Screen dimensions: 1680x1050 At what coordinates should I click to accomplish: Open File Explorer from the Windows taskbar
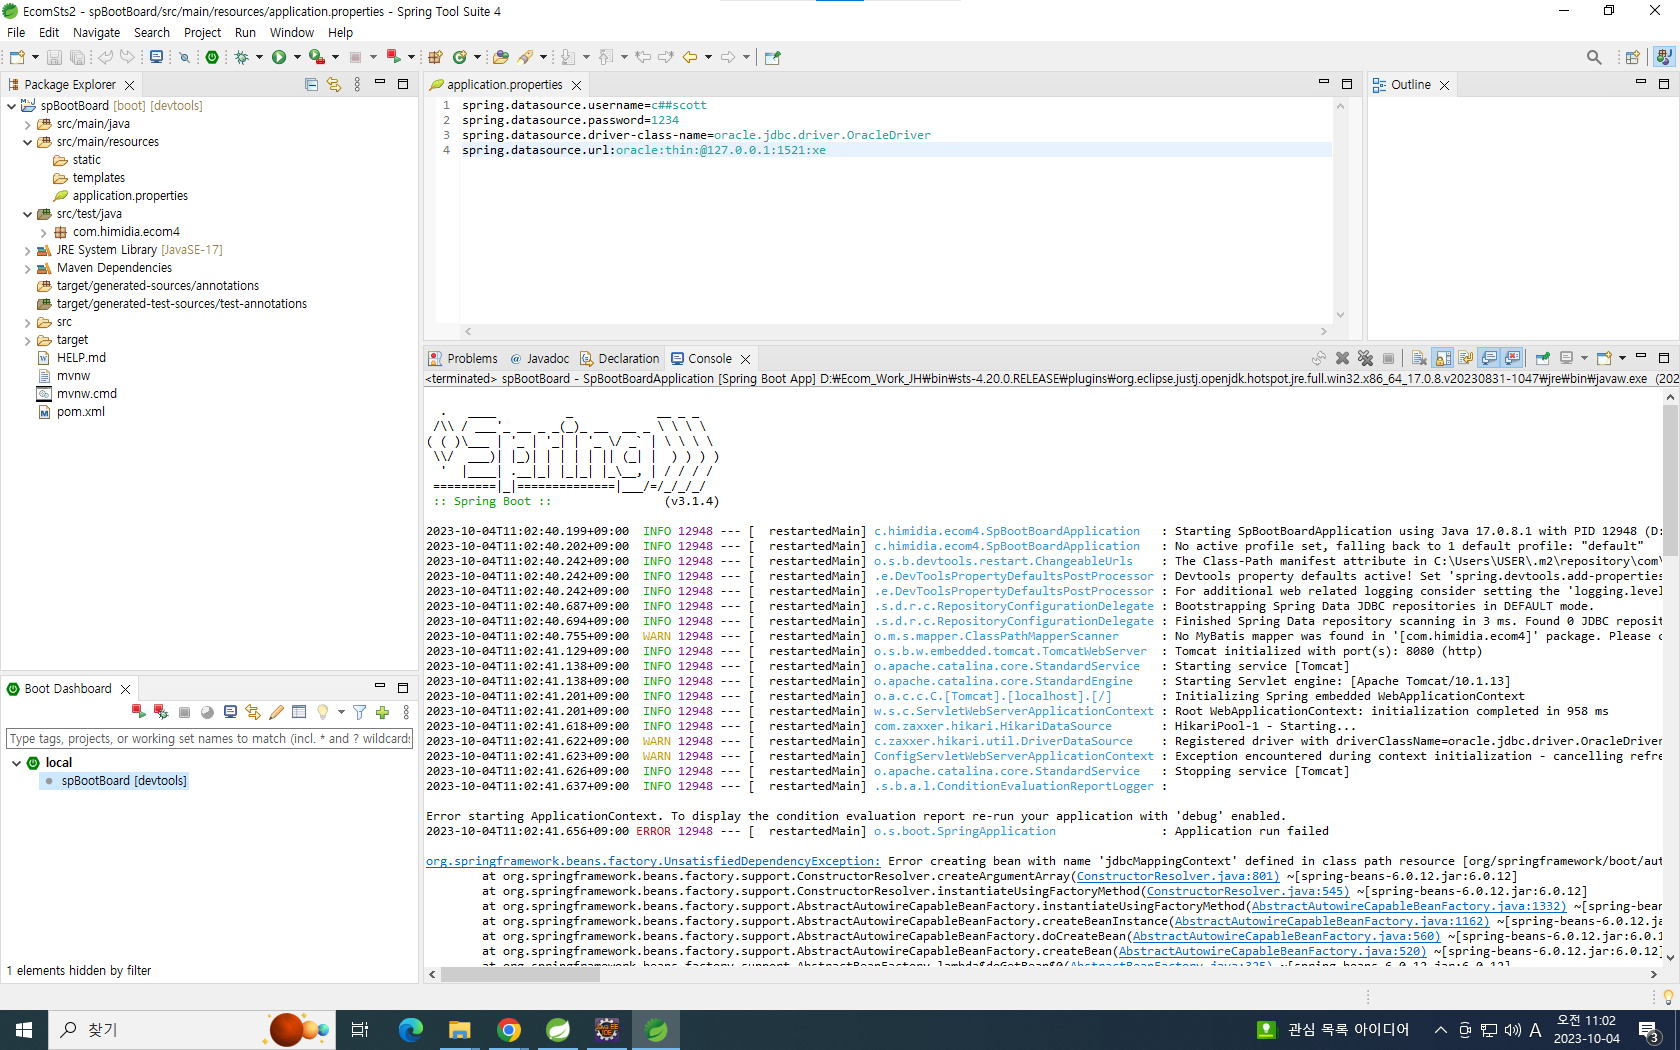[460, 1030]
